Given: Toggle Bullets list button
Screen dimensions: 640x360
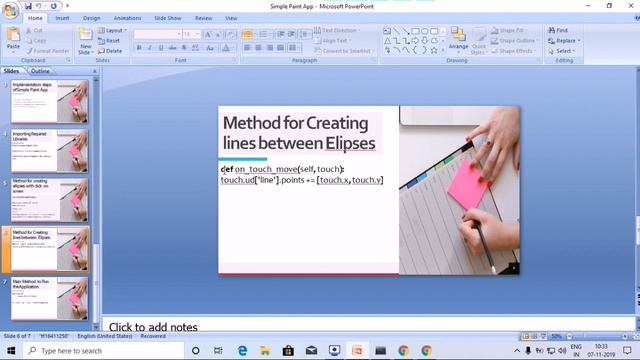Looking at the screenshot, I should (x=247, y=35).
